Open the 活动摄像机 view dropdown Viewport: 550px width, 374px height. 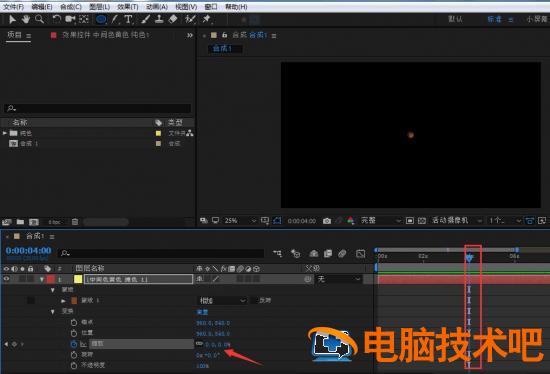[x=456, y=221]
